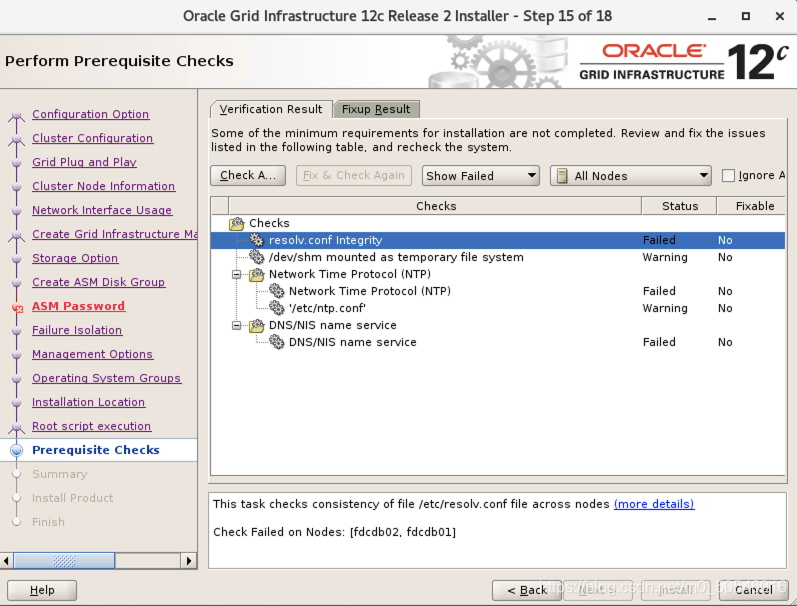Go to Configuration Option step
The image size is (797, 606).
[x=90, y=114]
